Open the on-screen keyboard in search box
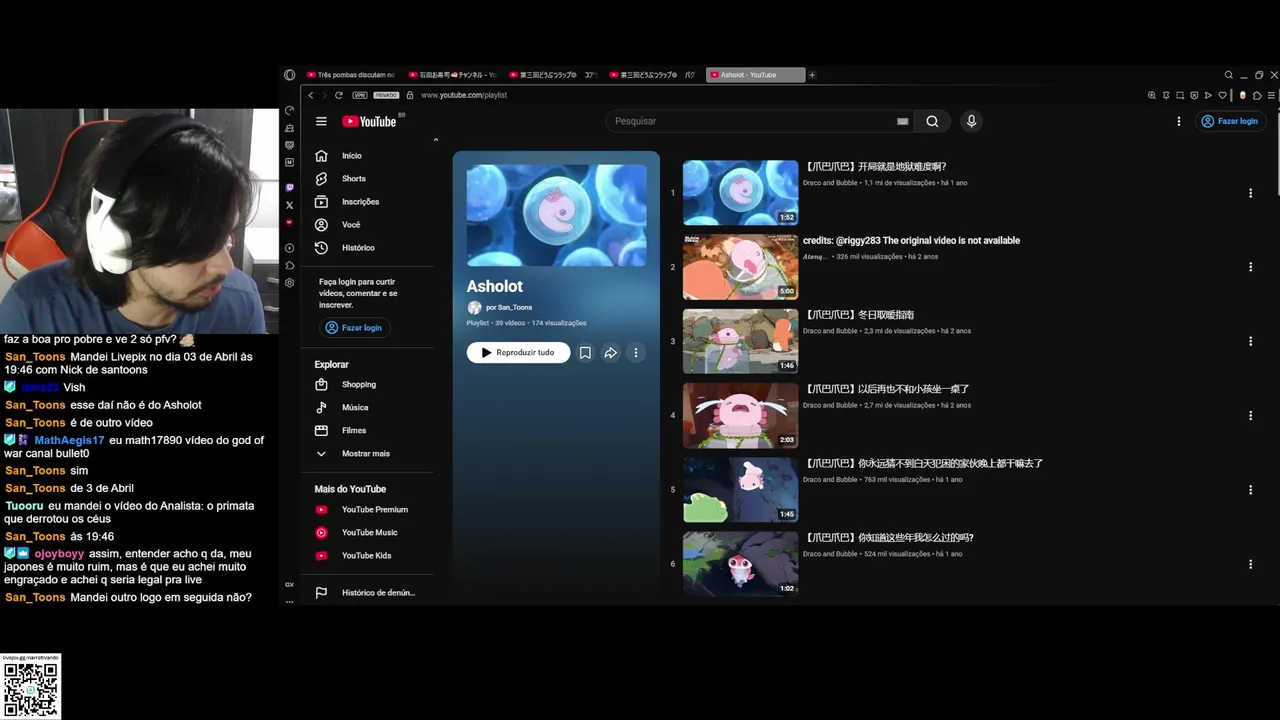The width and height of the screenshot is (1280, 720). (x=902, y=121)
